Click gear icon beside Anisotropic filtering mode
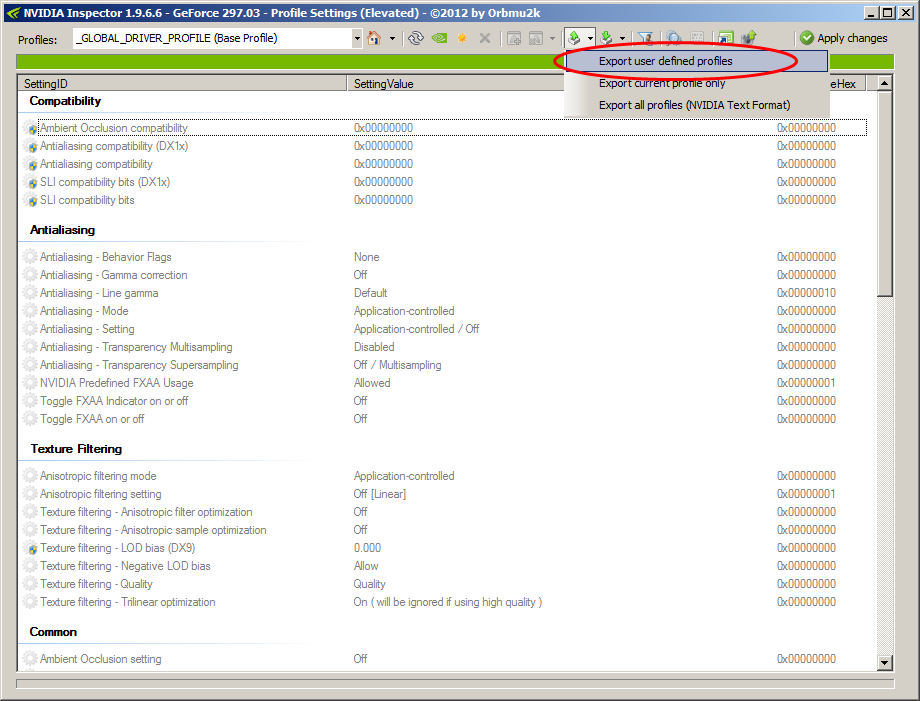The image size is (920, 701). tap(31, 476)
